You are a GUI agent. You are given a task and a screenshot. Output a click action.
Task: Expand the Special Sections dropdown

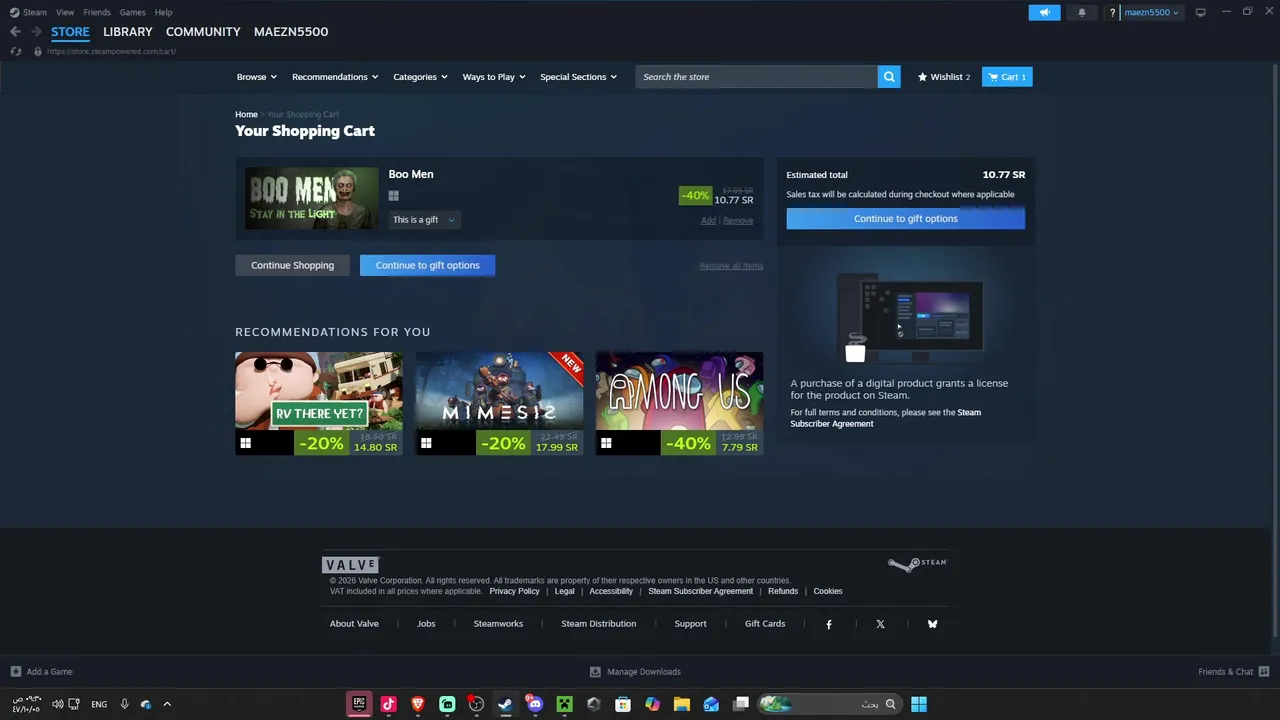tap(578, 77)
